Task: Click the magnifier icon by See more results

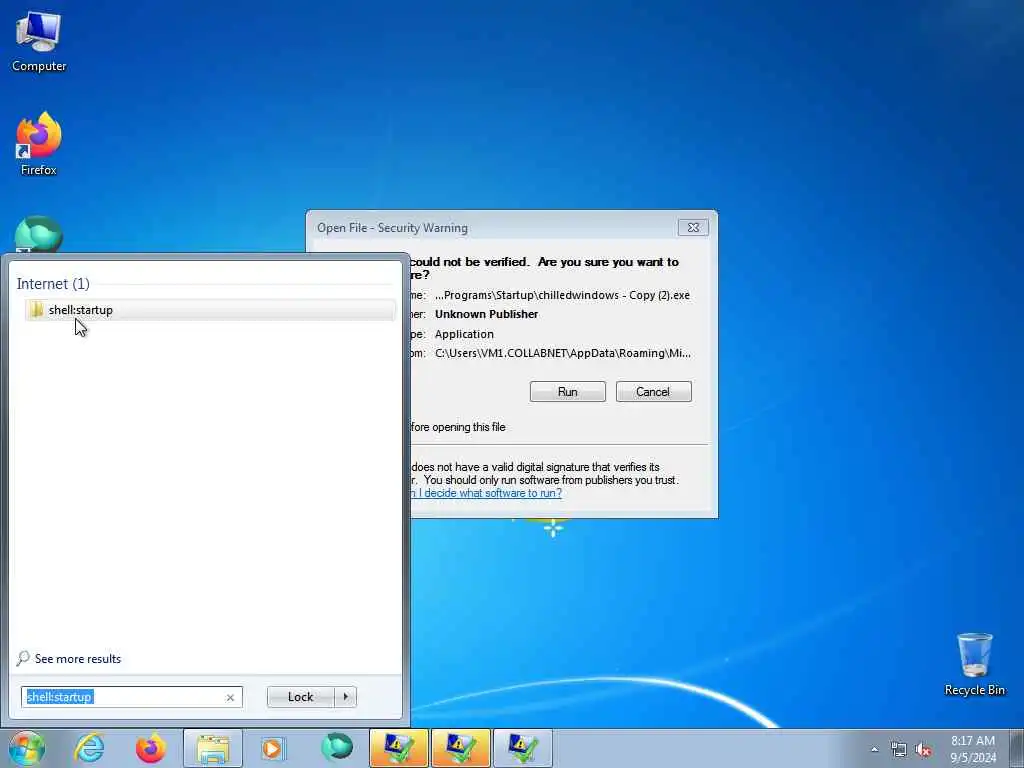Action: 23,658
